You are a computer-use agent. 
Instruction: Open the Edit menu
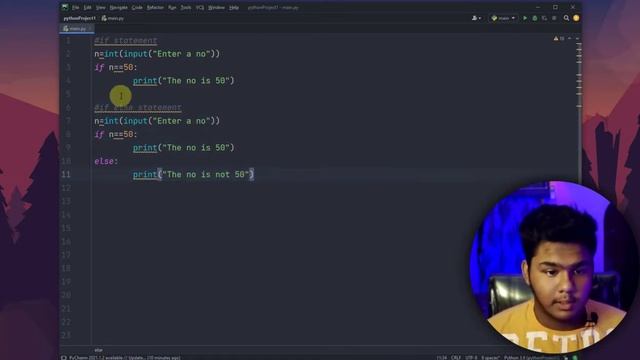point(87,7)
